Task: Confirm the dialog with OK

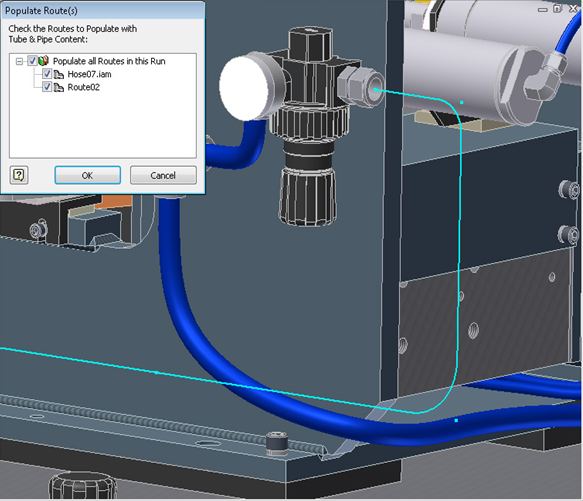Action: tap(88, 175)
